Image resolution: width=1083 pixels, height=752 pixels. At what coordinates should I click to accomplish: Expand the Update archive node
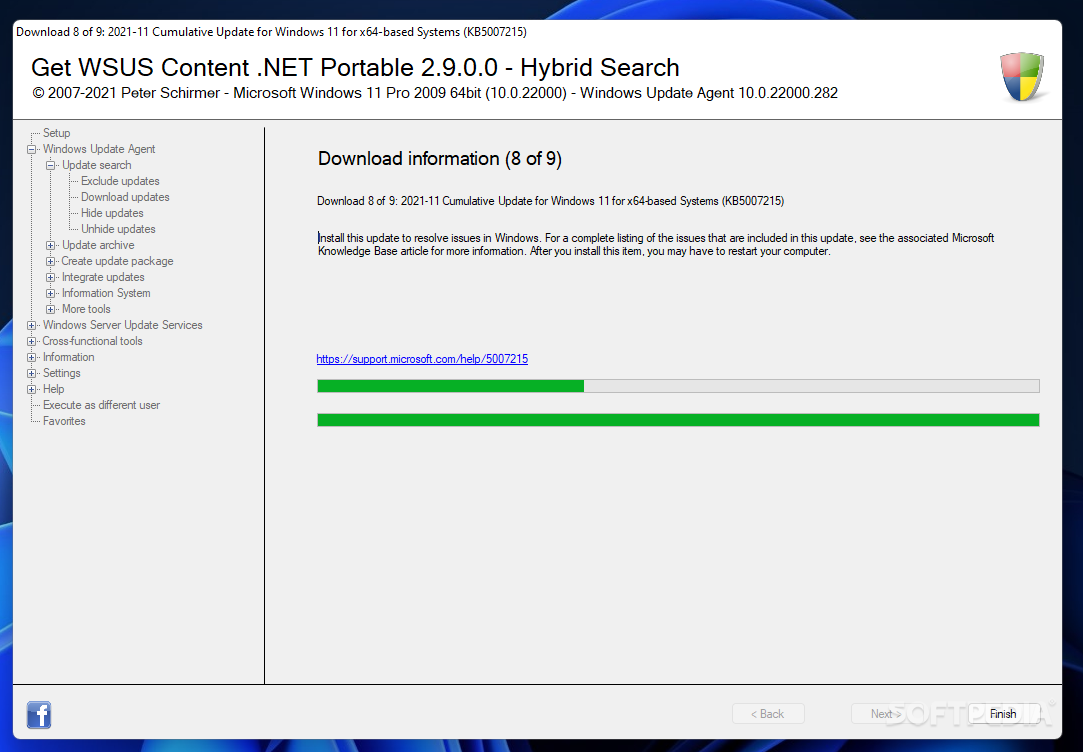point(50,245)
